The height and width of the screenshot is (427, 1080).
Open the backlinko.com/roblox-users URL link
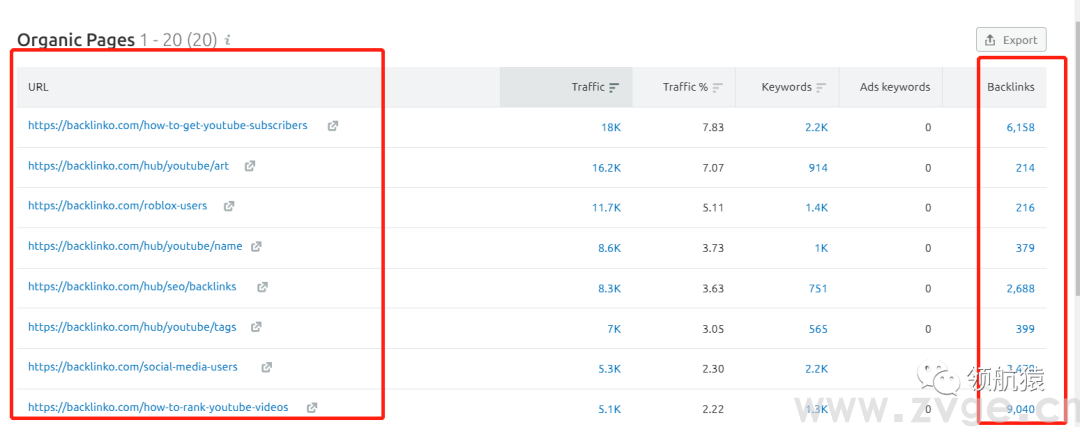[x=117, y=206]
